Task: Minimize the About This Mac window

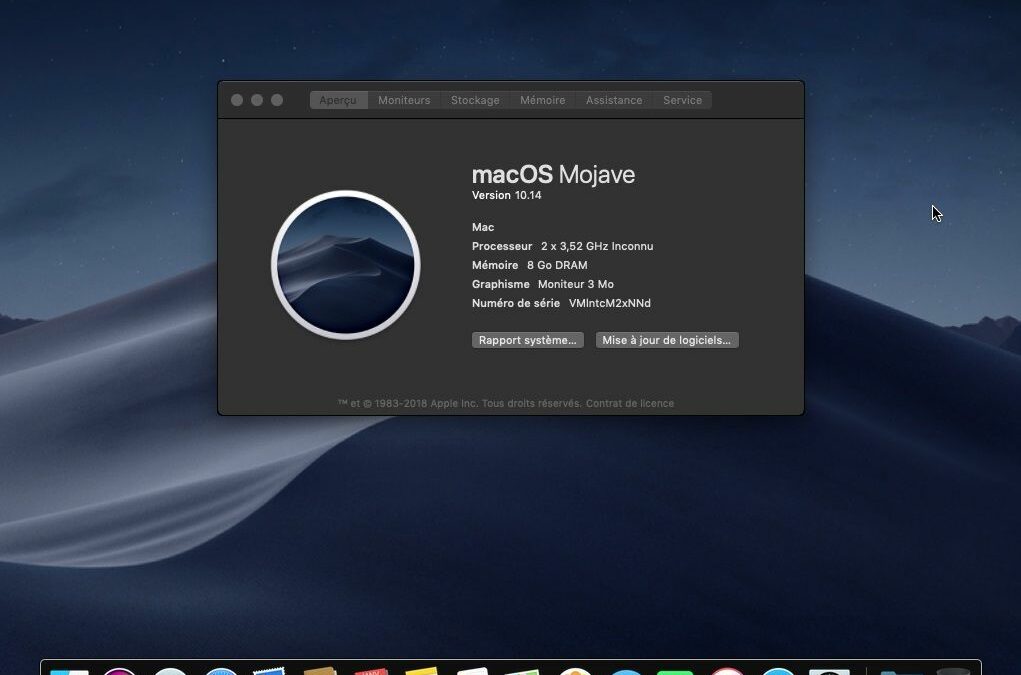Action: tap(257, 100)
